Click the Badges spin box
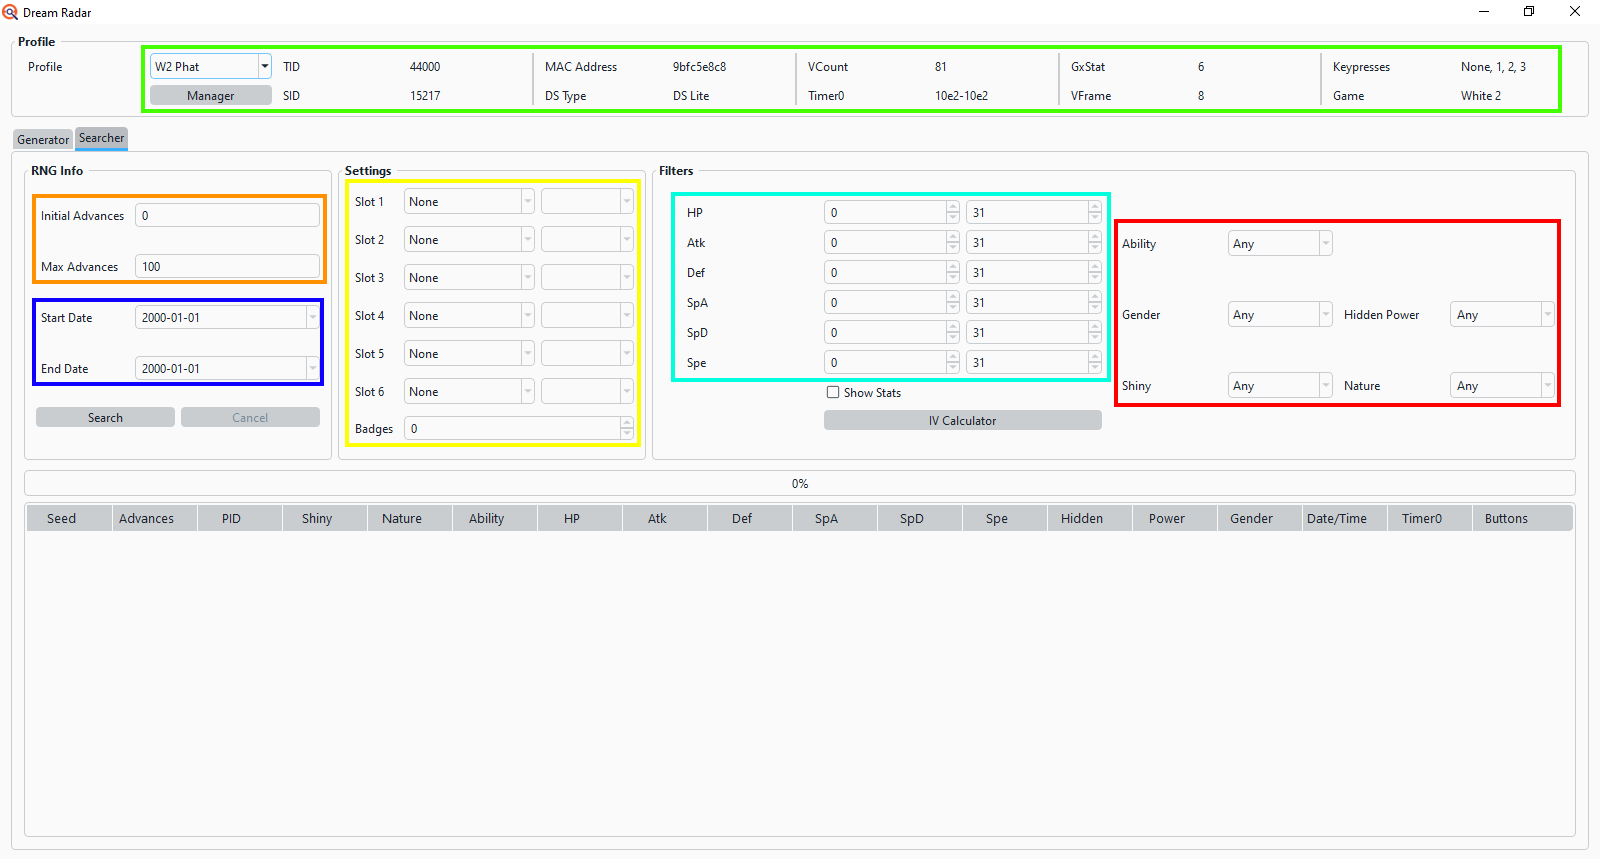 [x=519, y=429]
